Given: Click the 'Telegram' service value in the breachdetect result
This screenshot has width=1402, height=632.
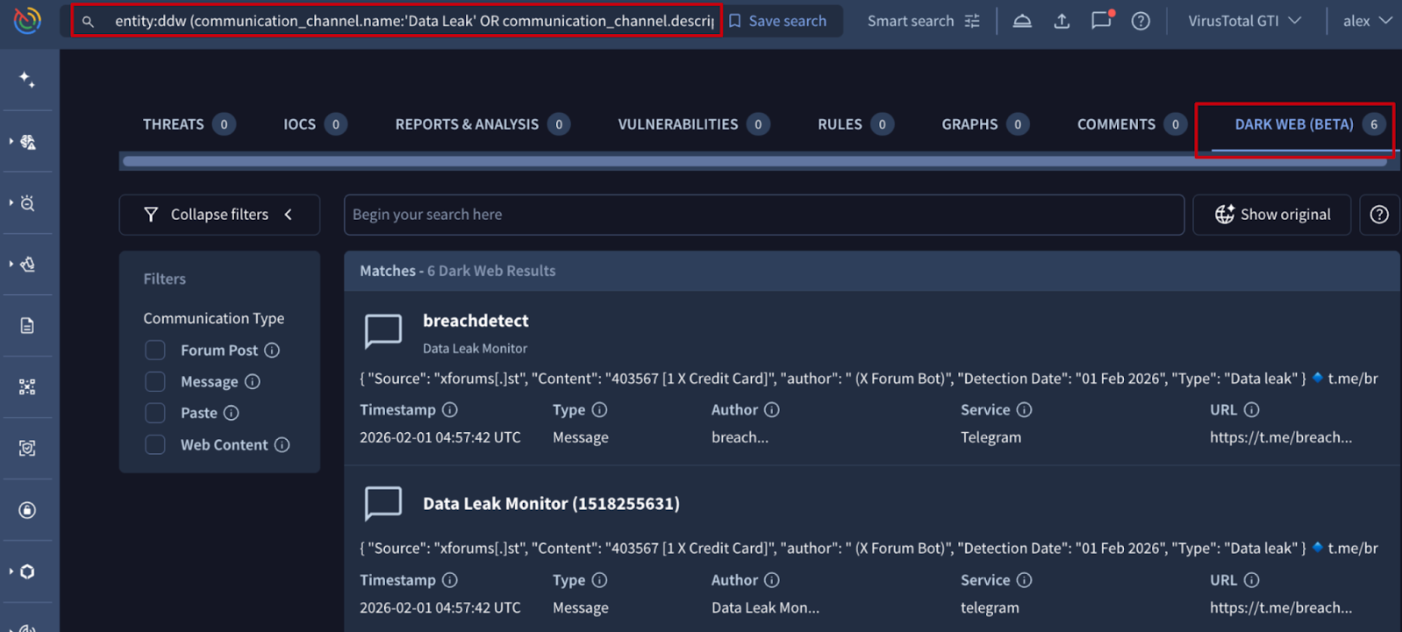Looking at the screenshot, I should tap(991, 437).
